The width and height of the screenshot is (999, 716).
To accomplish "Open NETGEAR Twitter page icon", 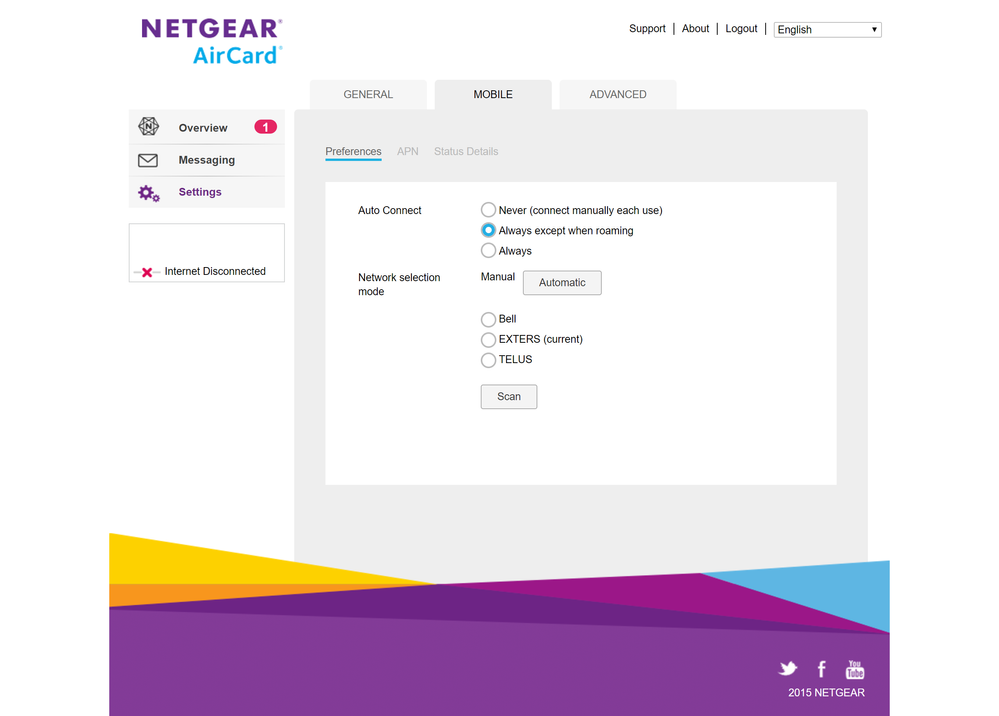I will tap(788, 668).
